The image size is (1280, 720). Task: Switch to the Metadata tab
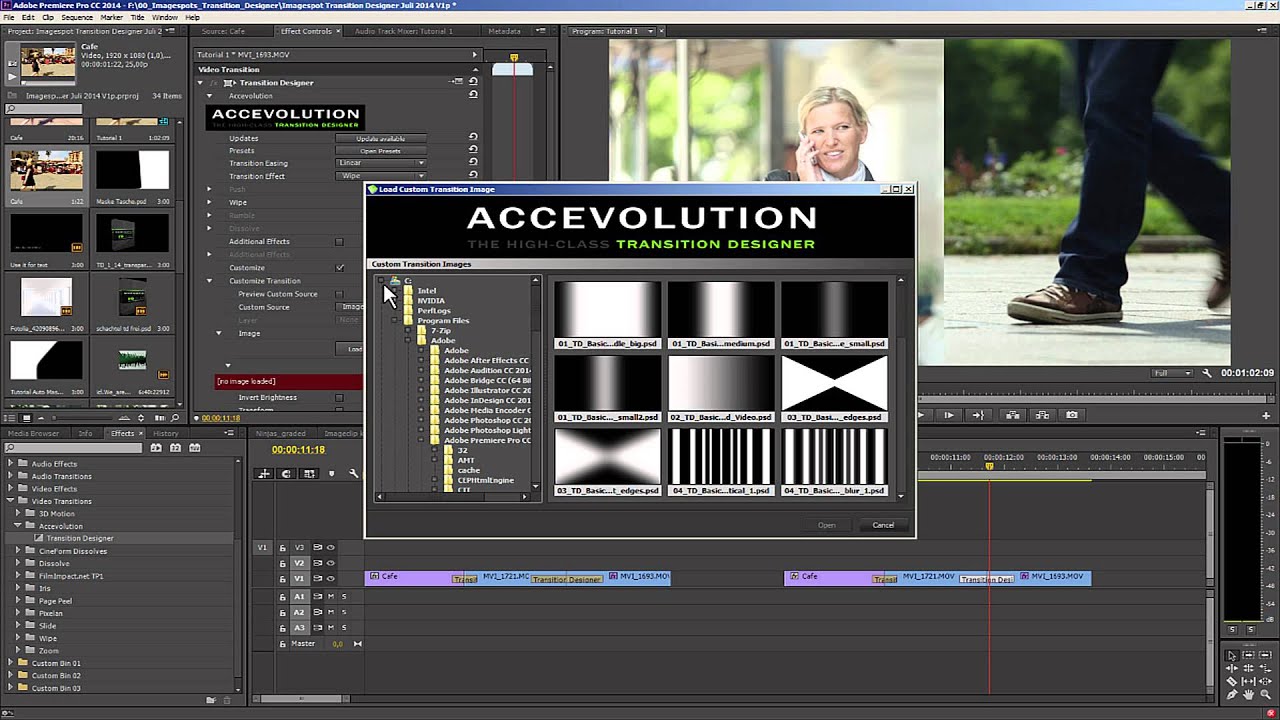tap(504, 31)
